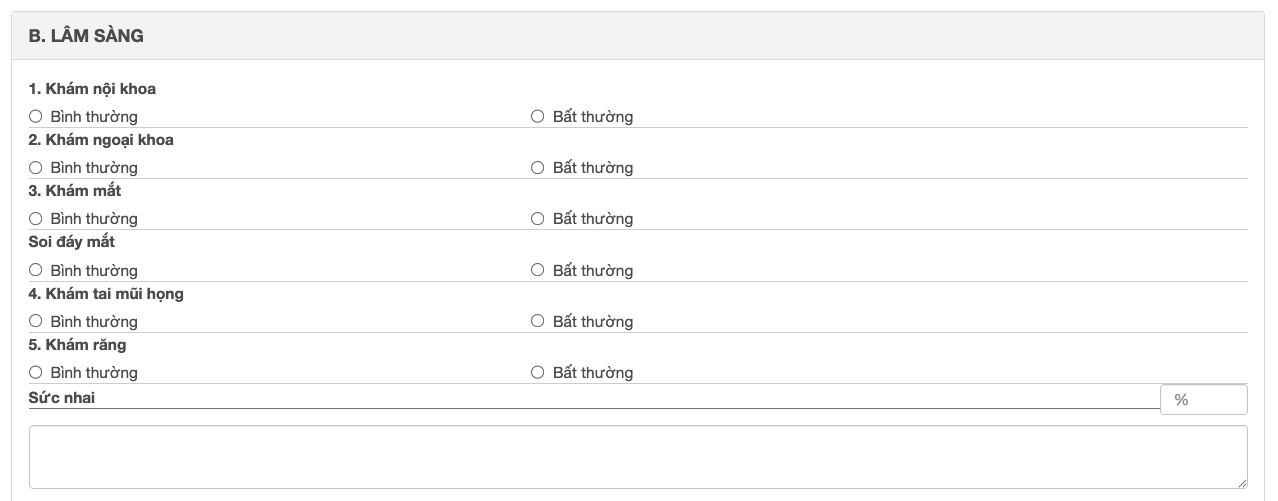Focus the large text area below Sức nhai

[x=638, y=457]
